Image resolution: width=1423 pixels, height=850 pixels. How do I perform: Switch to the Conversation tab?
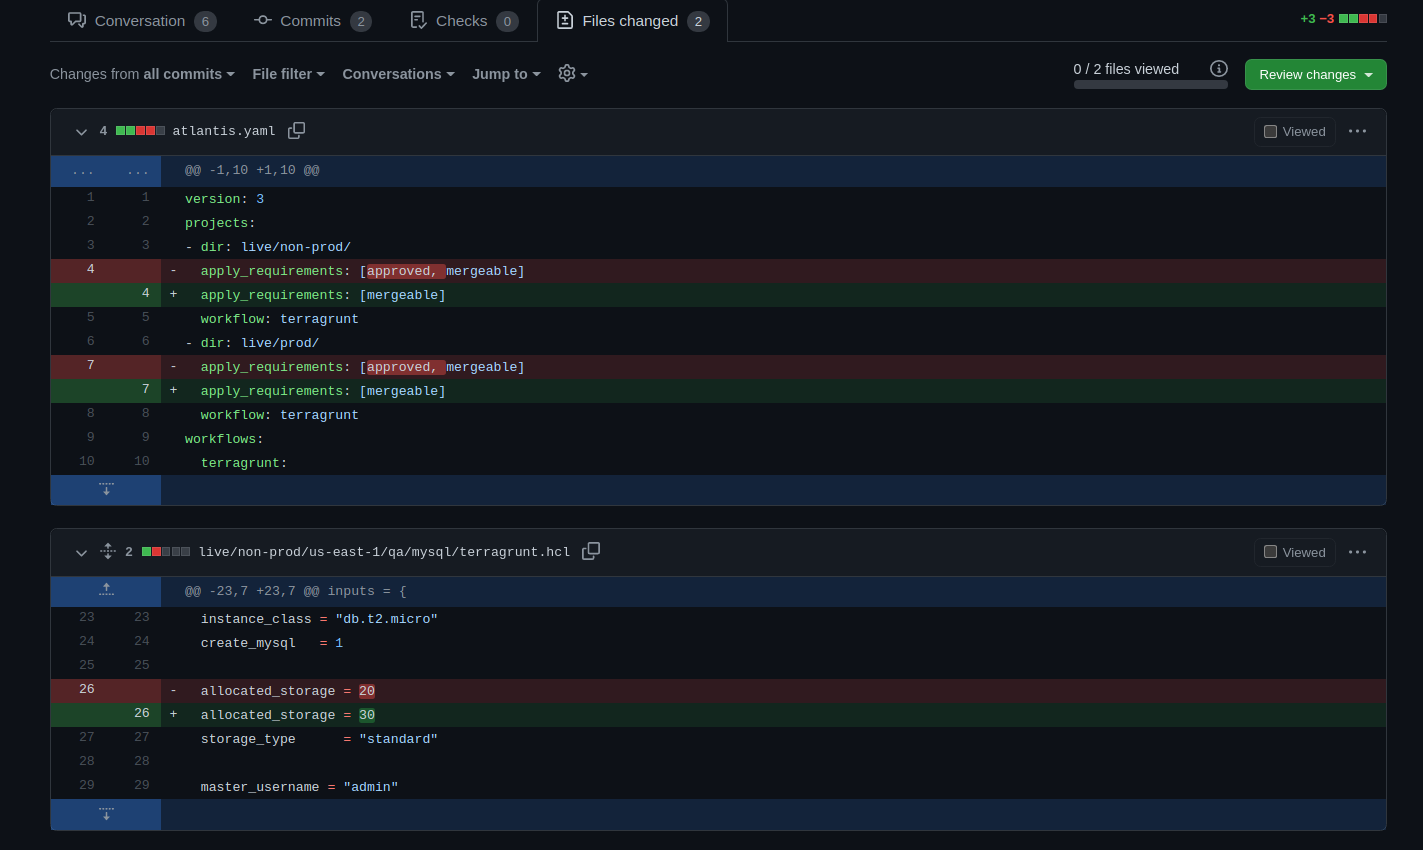pyautogui.click(x=139, y=20)
